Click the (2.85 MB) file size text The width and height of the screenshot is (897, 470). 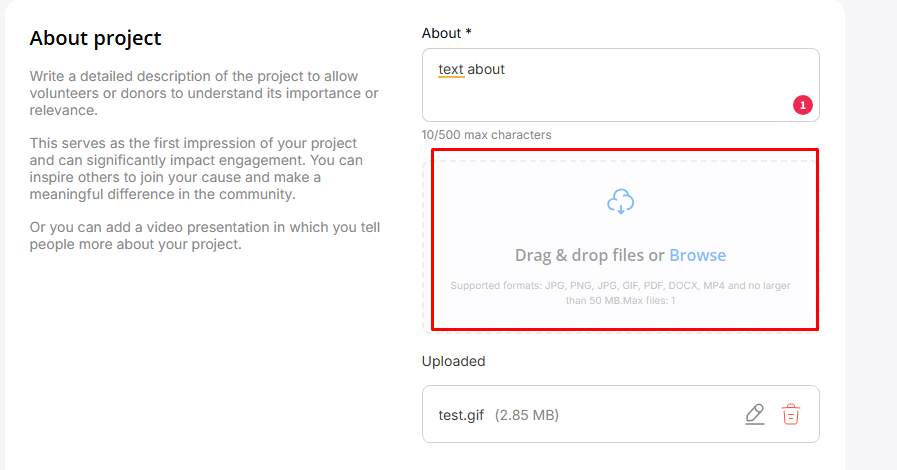(527, 414)
